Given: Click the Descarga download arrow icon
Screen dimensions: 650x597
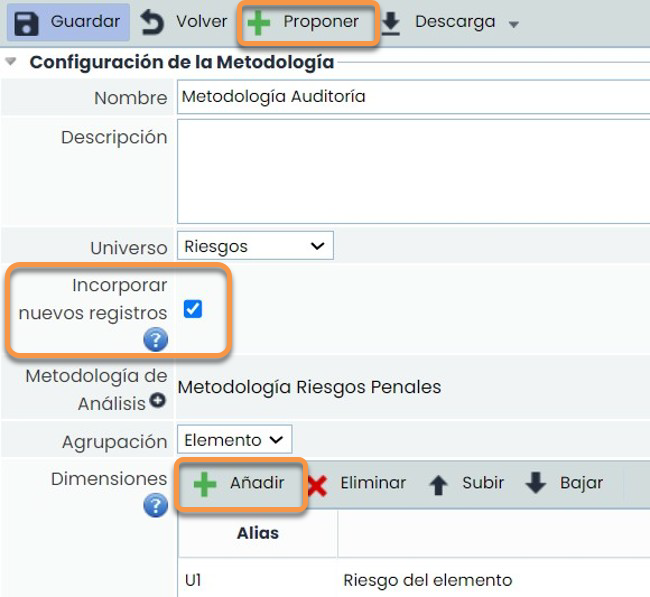Looking at the screenshot, I should [391, 23].
